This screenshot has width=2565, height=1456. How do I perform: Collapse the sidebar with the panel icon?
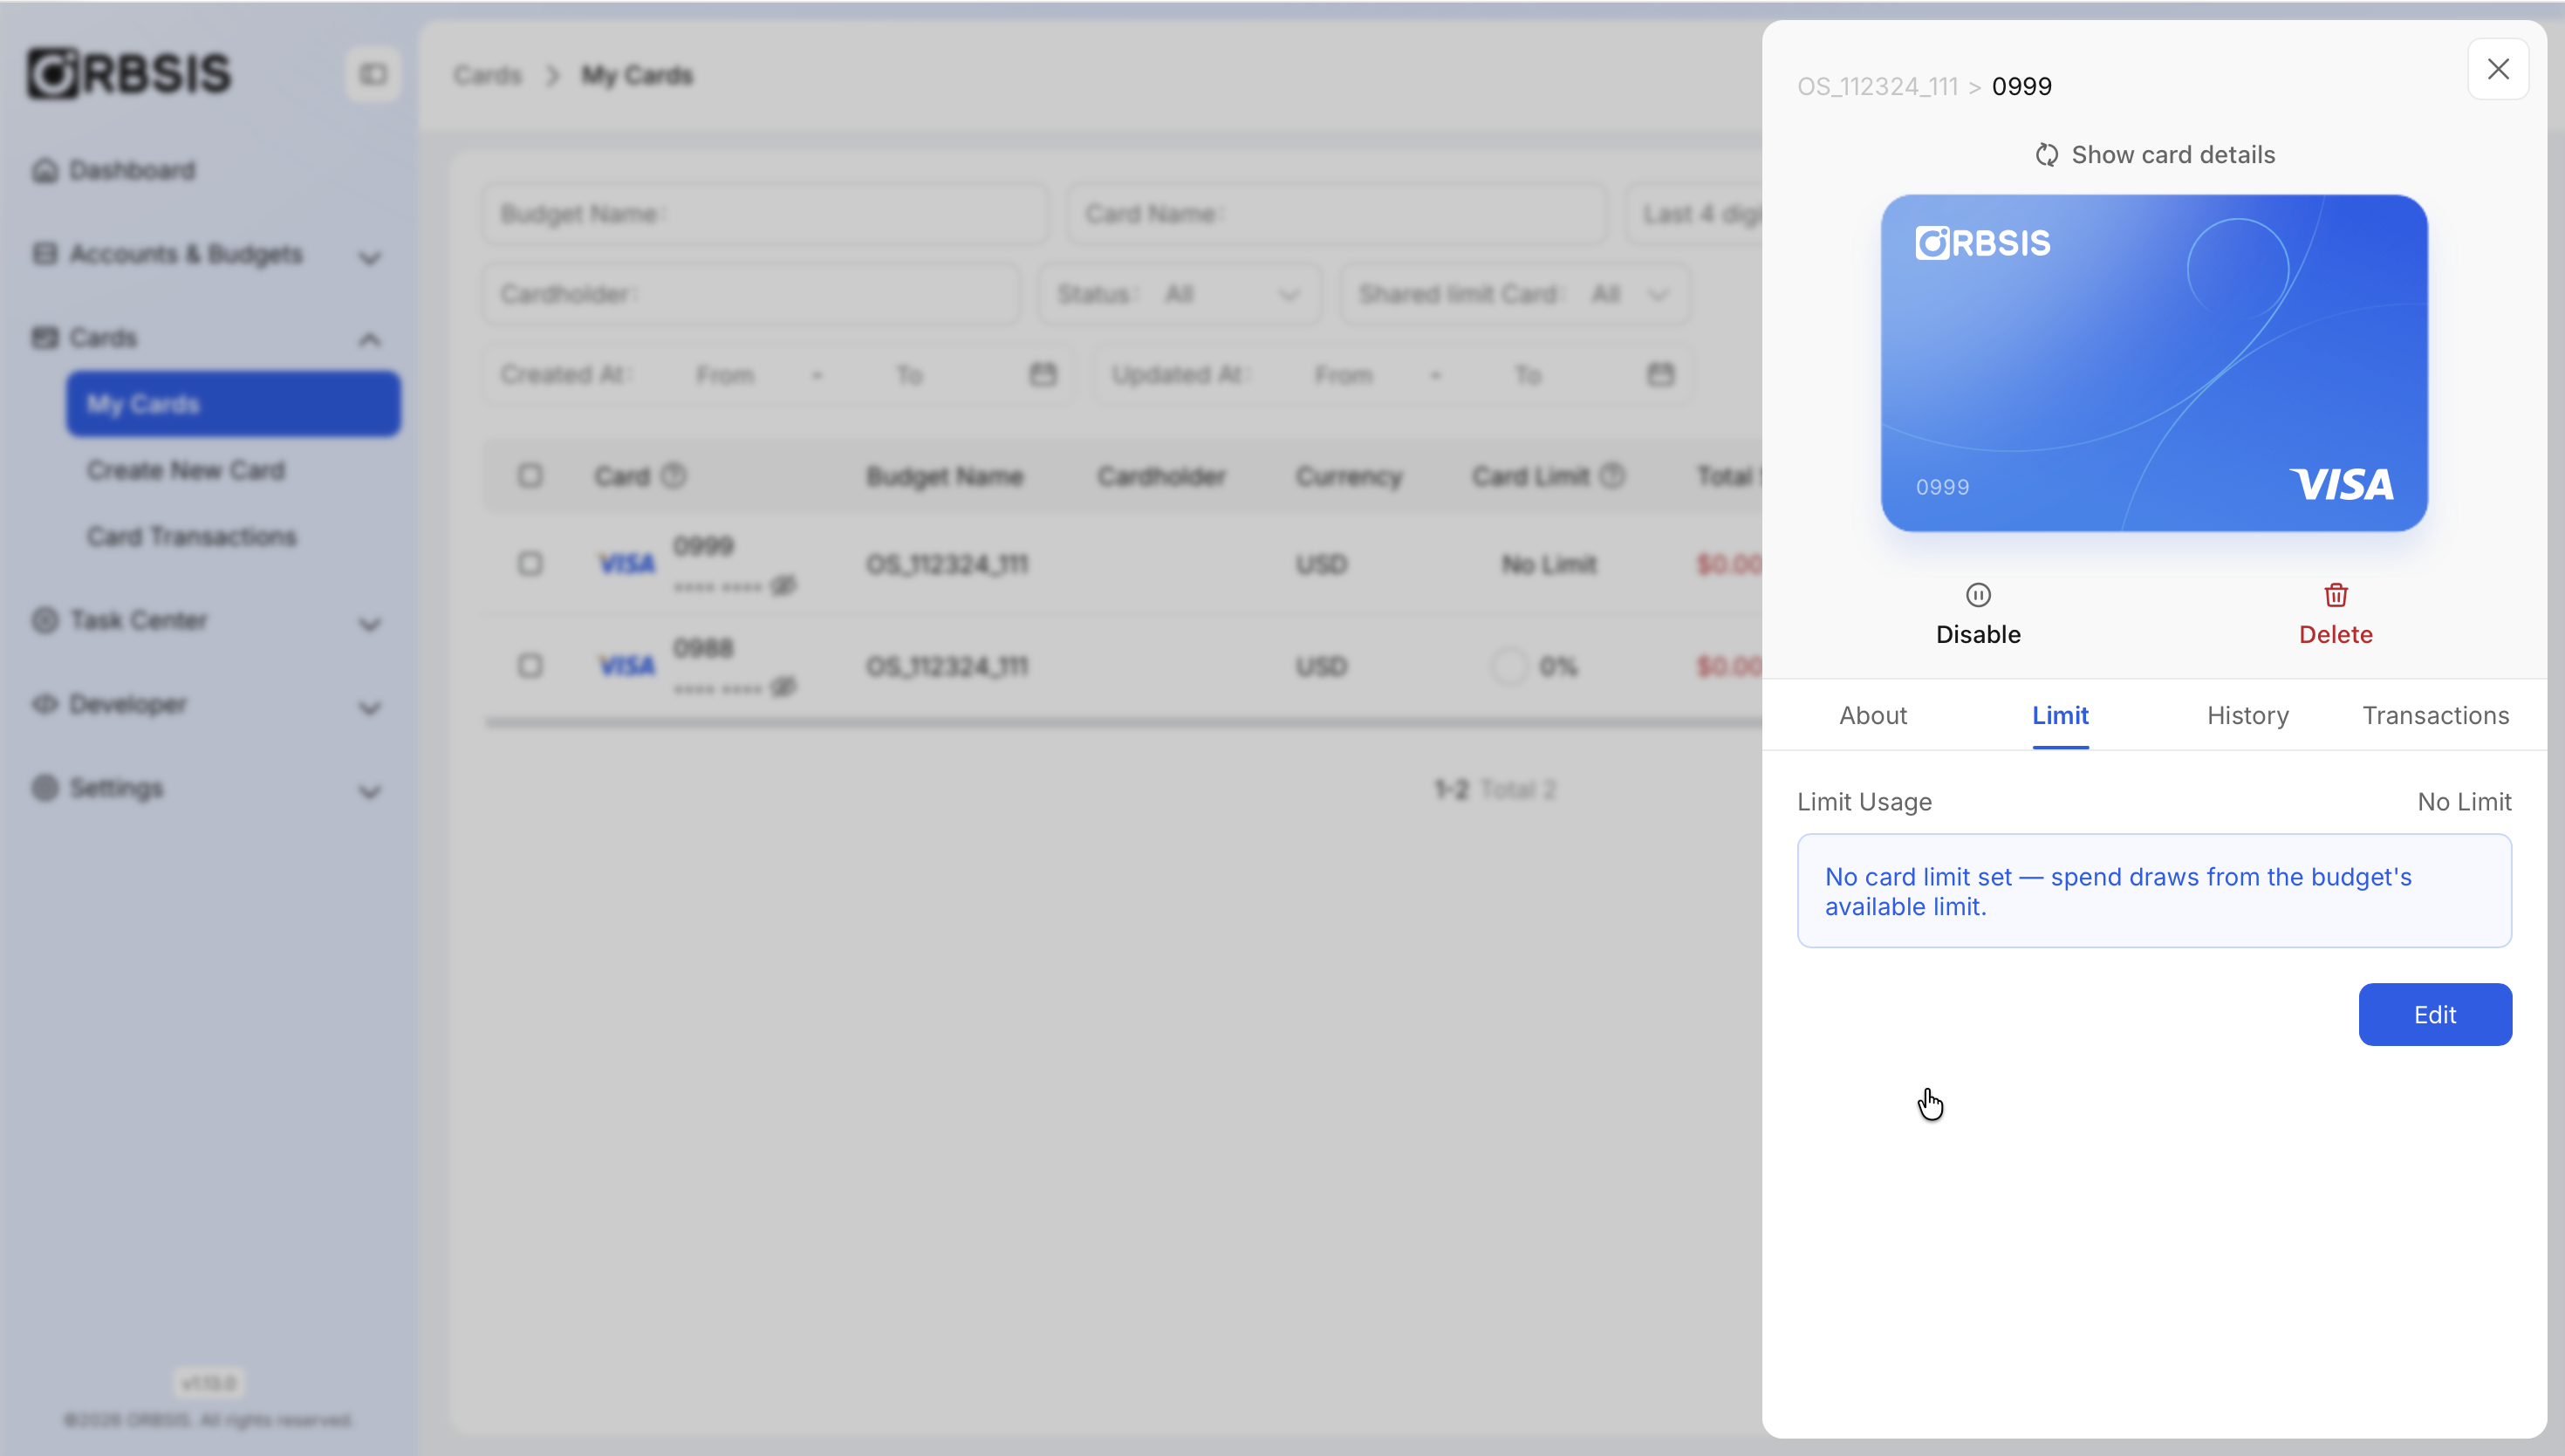pos(373,74)
